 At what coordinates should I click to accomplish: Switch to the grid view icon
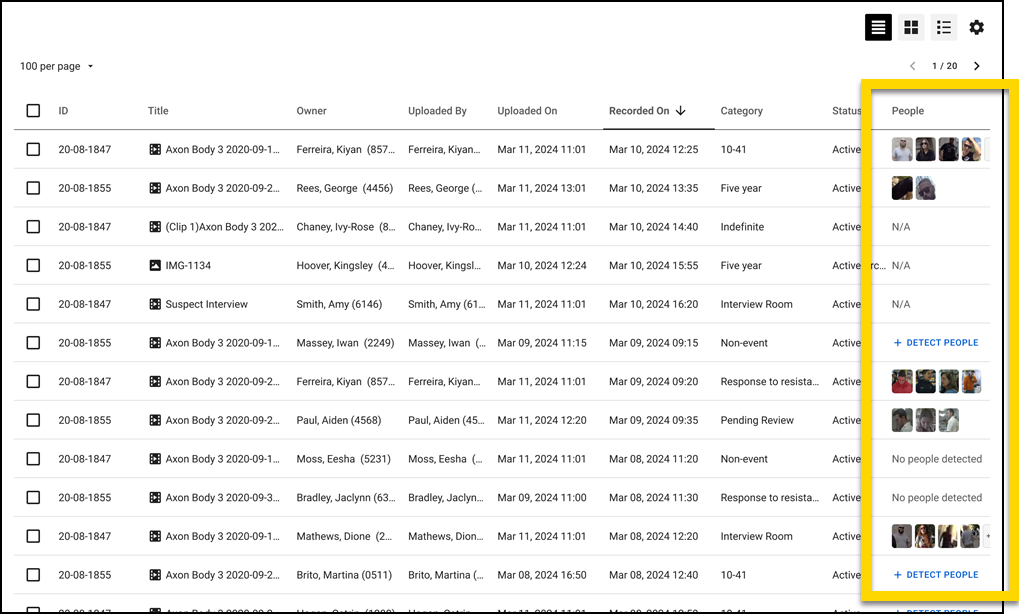(911, 28)
